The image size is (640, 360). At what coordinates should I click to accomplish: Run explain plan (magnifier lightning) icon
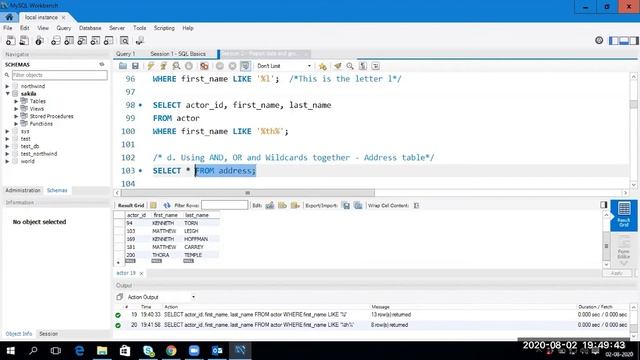(x=176, y=66)
